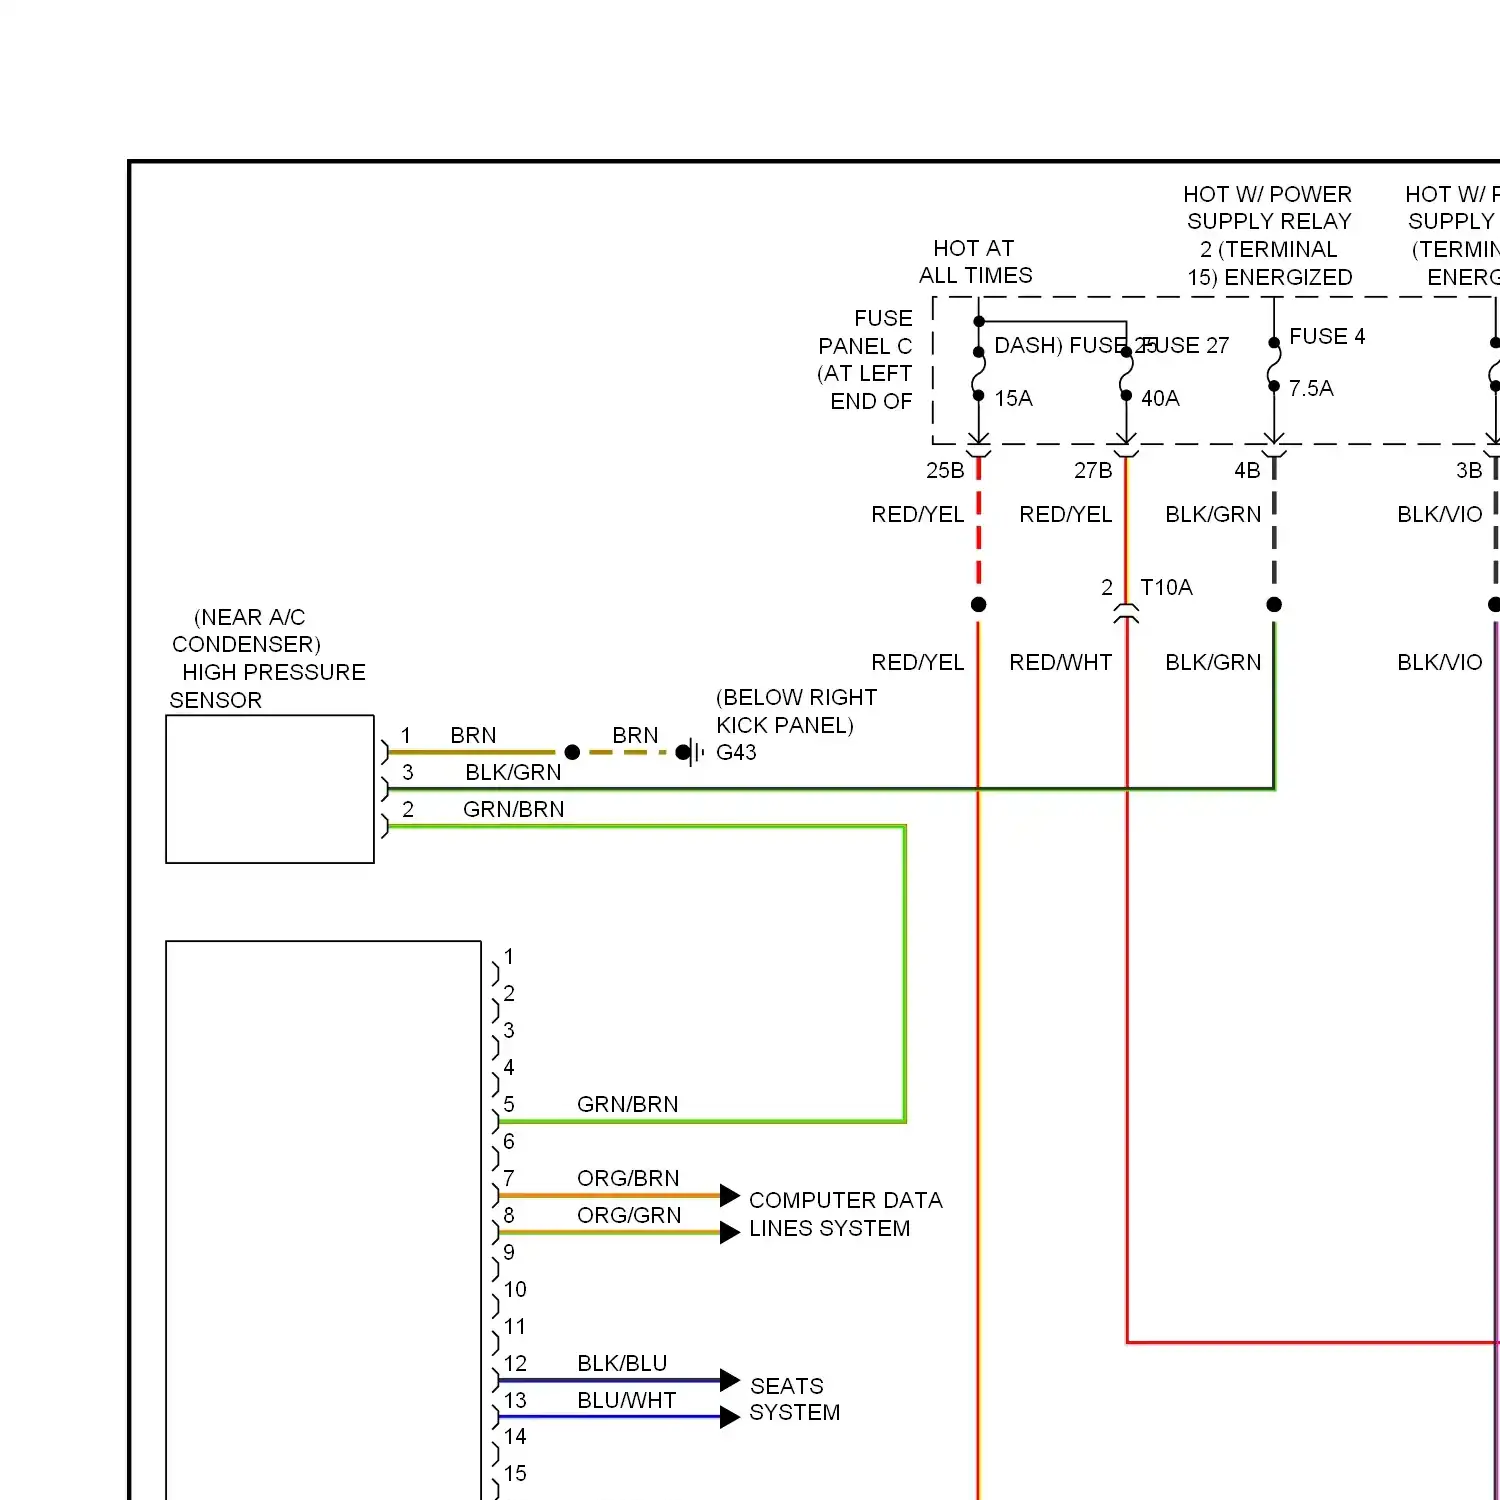This screenshot has width=1500, height=1500.
Task: Click the 15A rating text
Action: 1013,398
